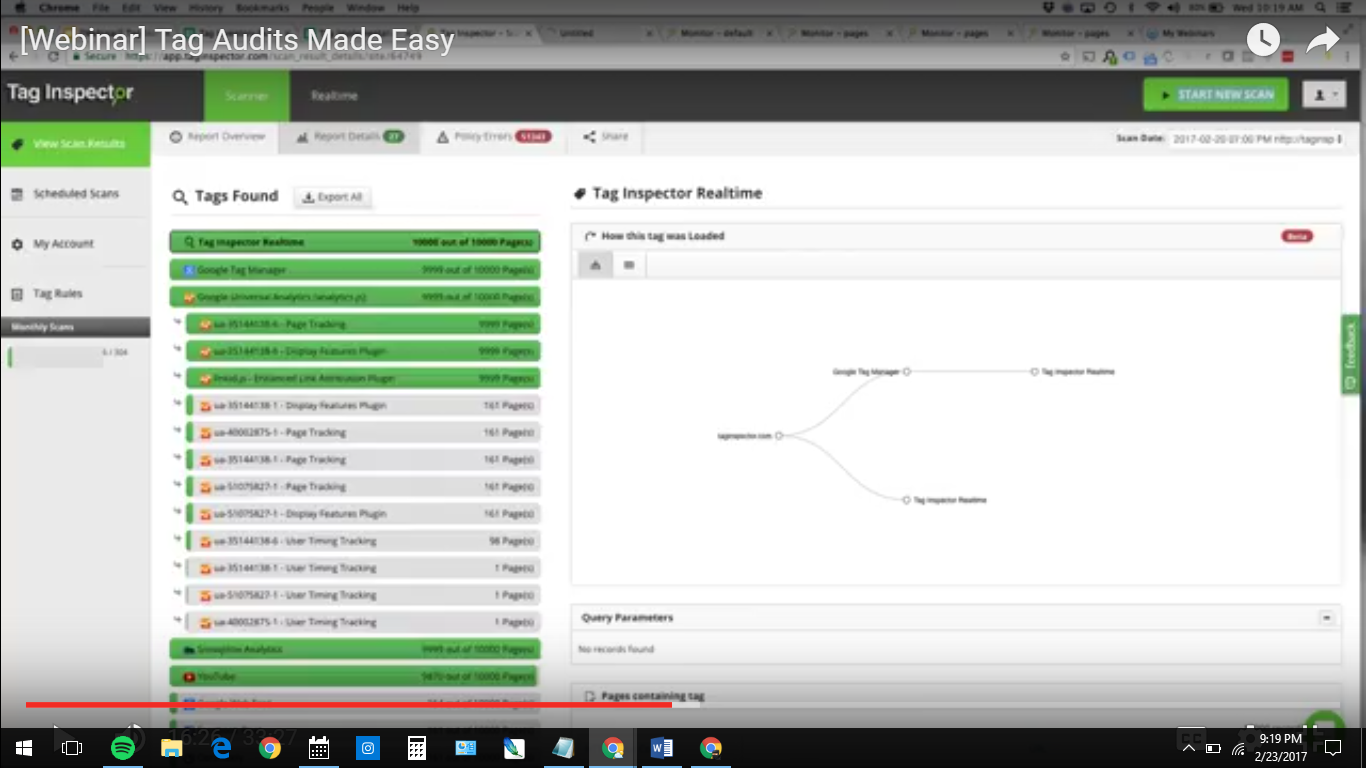This screenshot has height=768, width=1366.
Task: Click the battery tray icon
Action: (1214, 748)
